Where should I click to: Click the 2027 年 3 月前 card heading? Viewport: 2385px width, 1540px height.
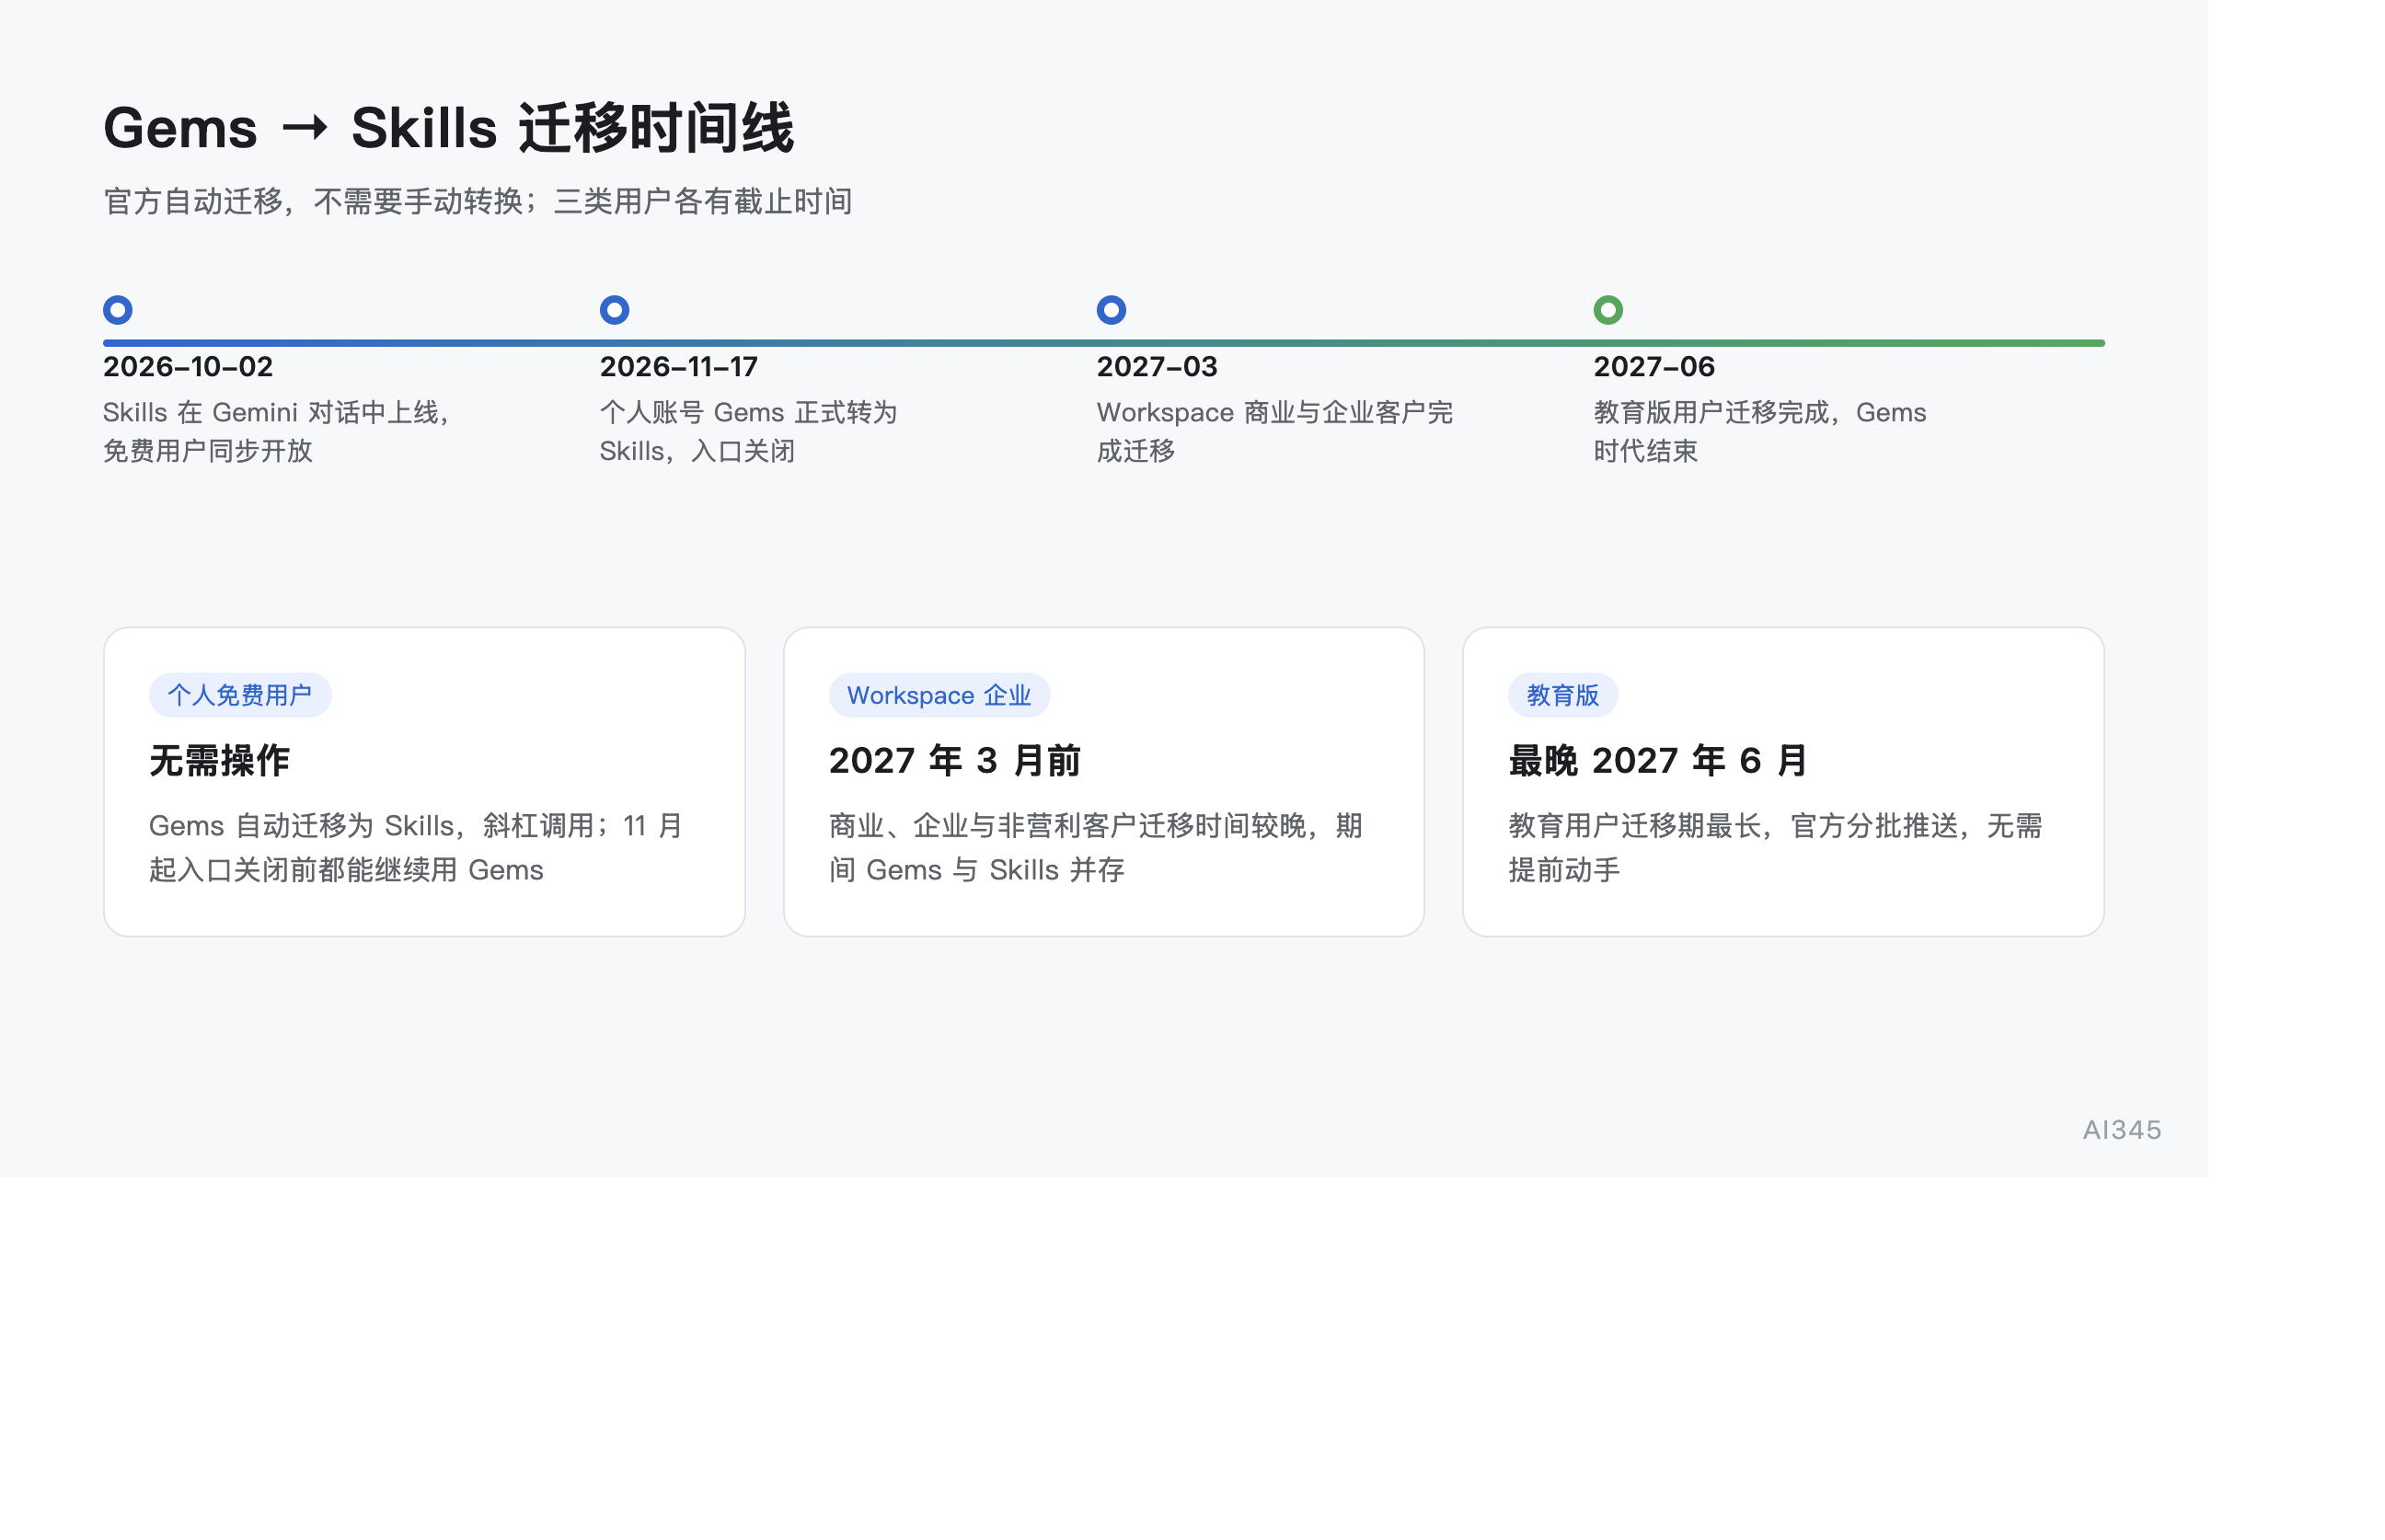point(955,761)
